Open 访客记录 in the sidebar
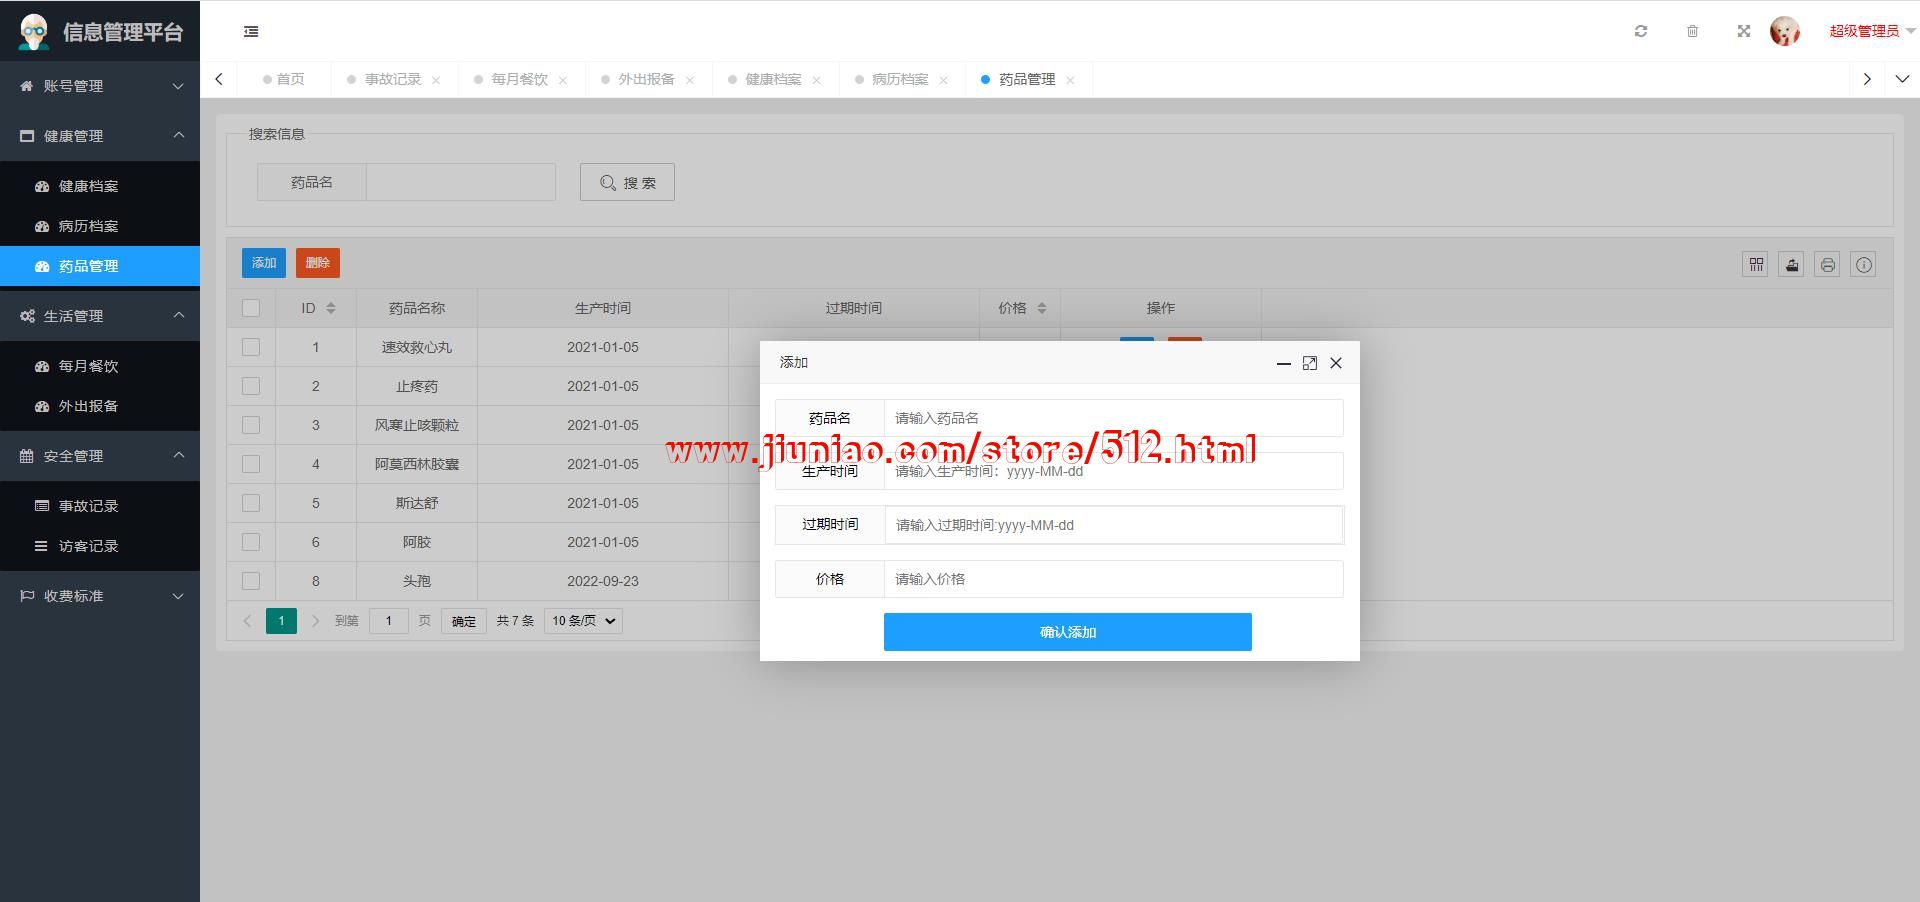1920x902 pixels. [x=100, y=546]
